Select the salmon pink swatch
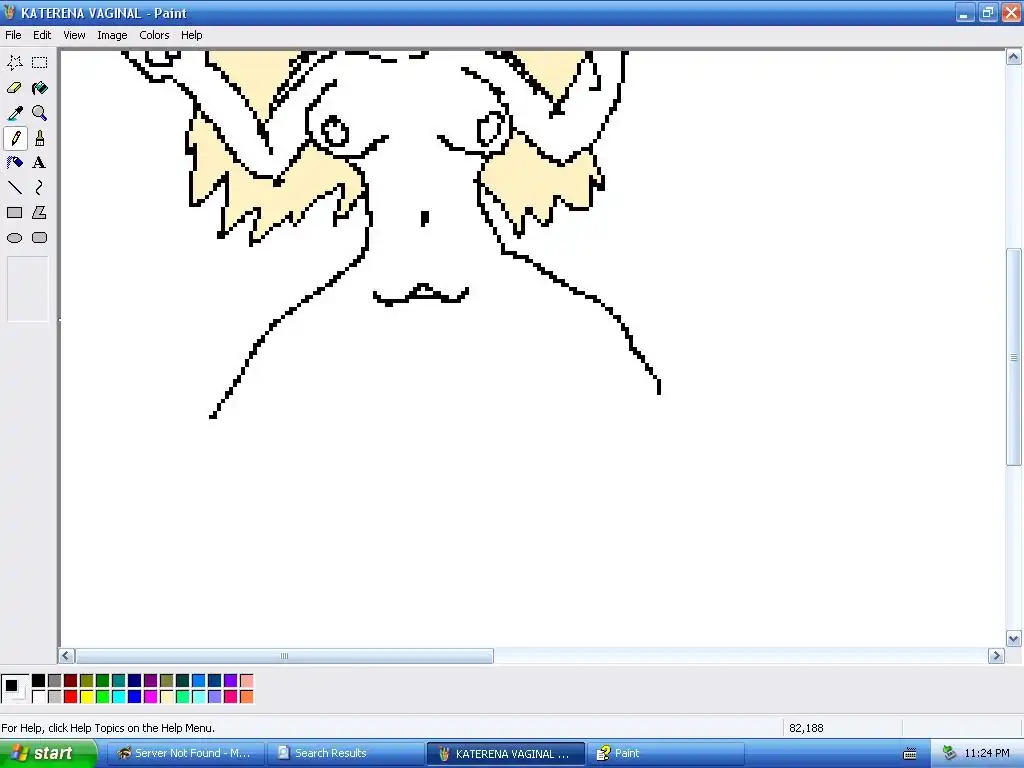The width and height of the screenshot is (1024, 768). (x=246, y=680)
